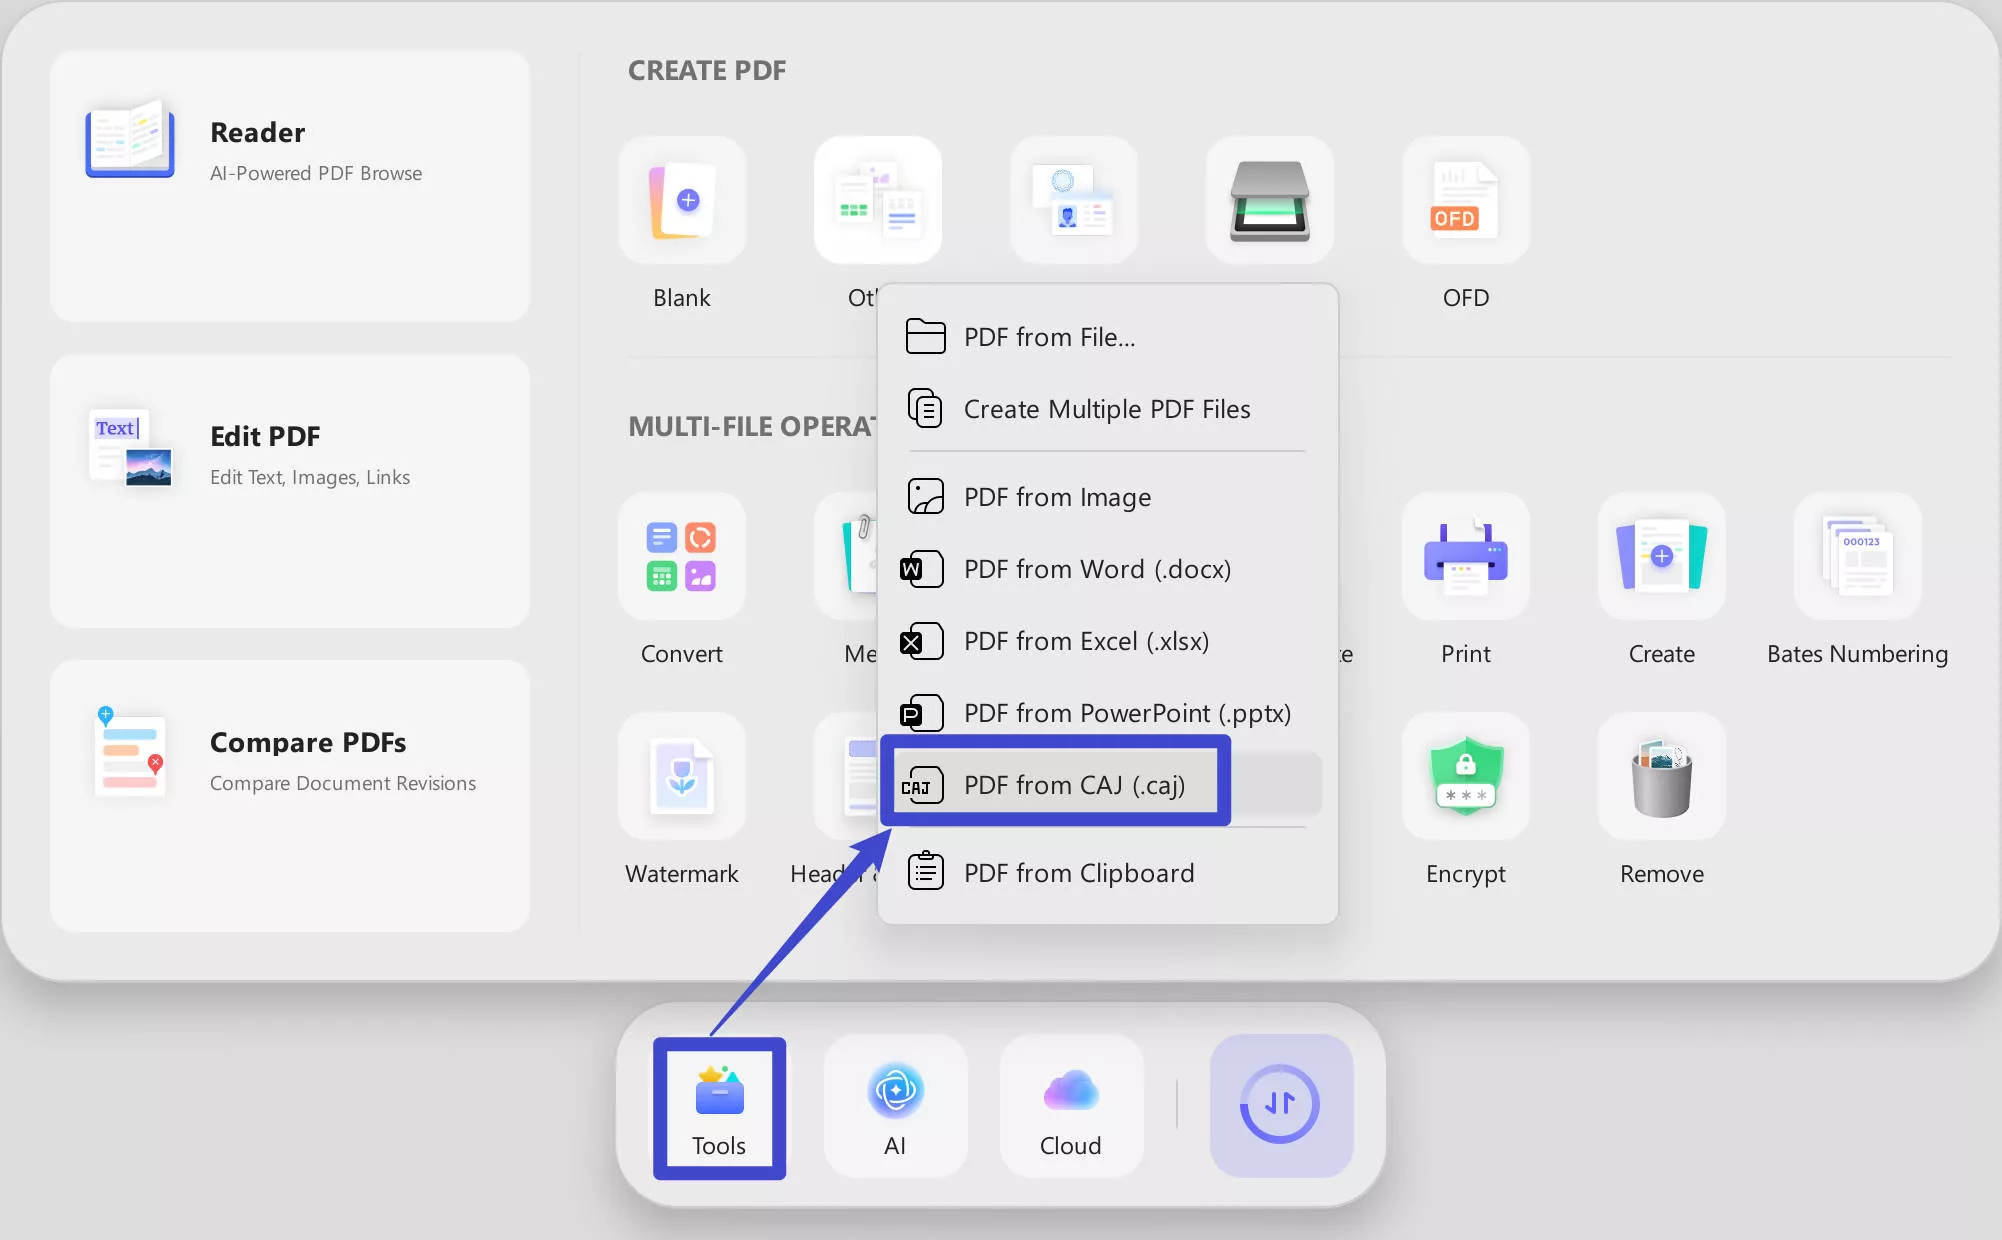This screenshot has width=2002, height=1240.
Task: Open the Encrypt tool
Action: tap(1464, 777)
